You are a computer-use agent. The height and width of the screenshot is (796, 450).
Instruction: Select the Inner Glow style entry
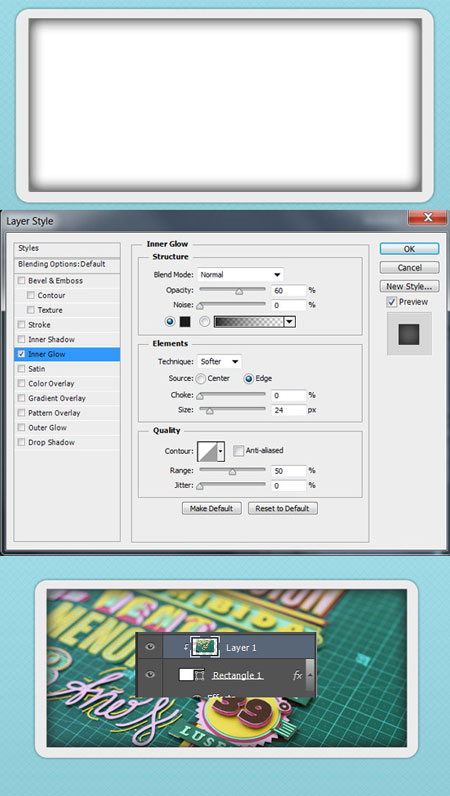67,354
